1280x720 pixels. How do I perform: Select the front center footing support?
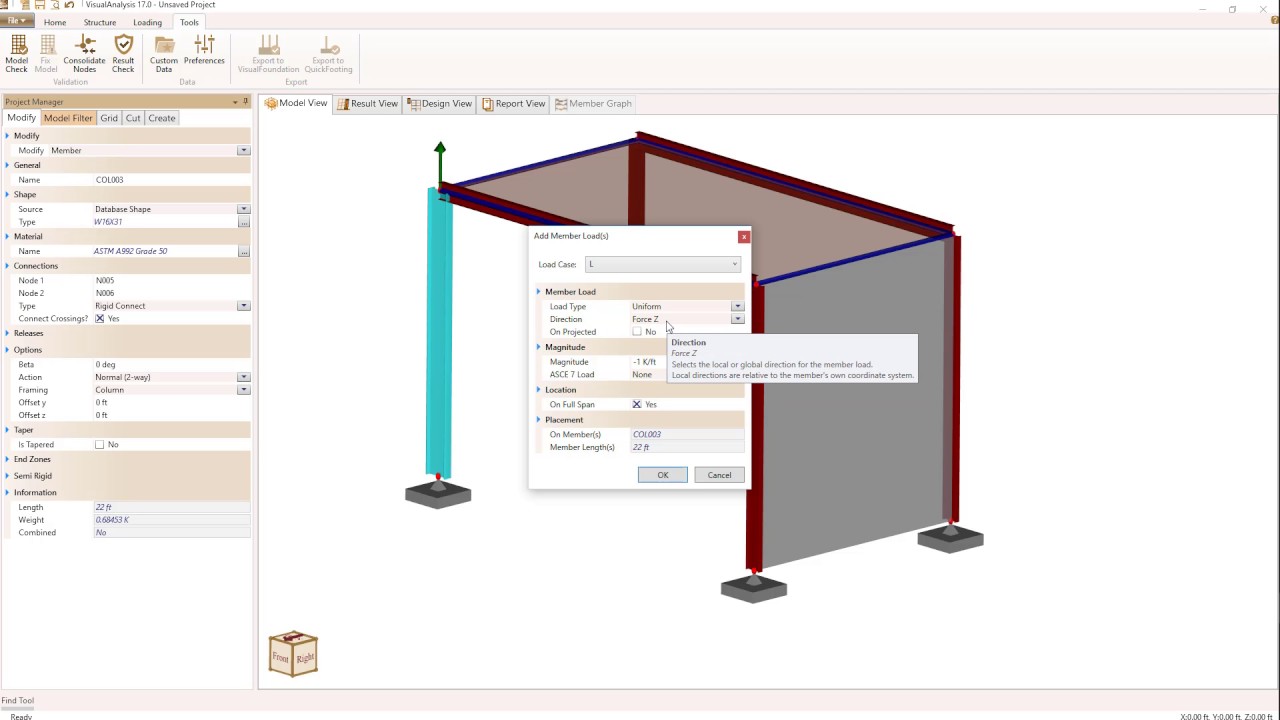click(754, 587)
